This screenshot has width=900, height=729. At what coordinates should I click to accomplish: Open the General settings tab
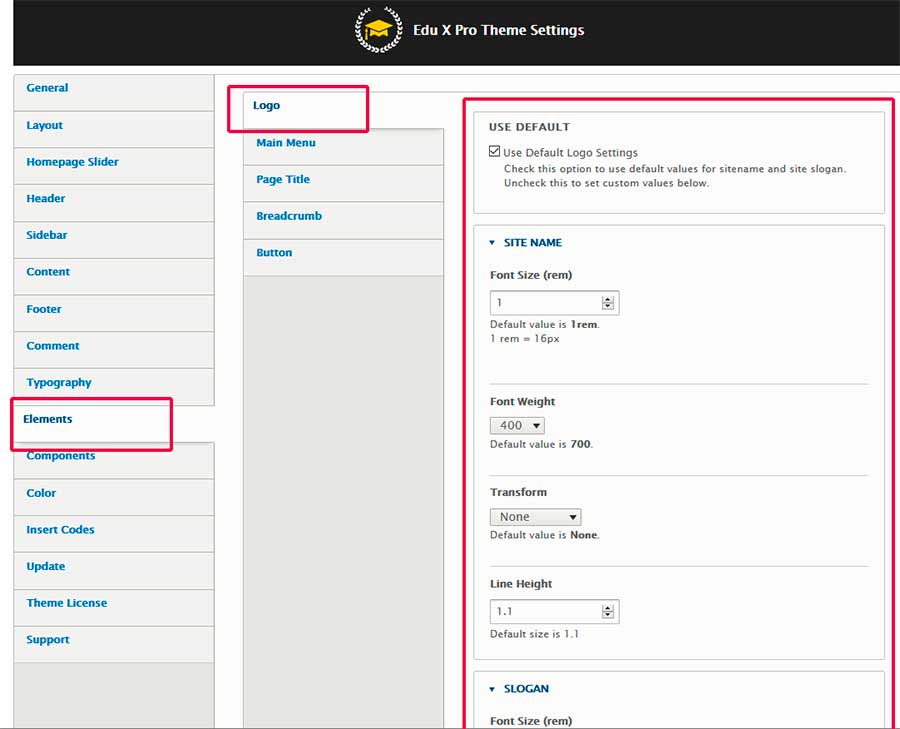point(47,88)
